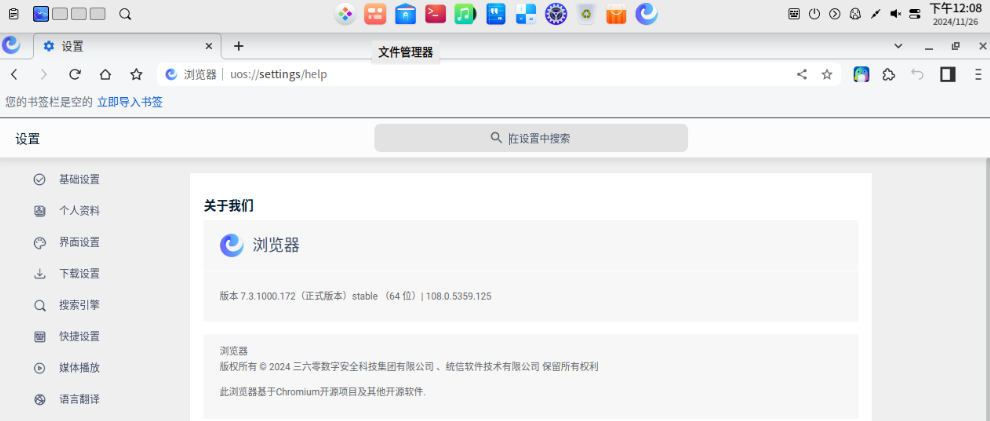
Task: Click the muted volume tray icon
Action: tap(895, 14)
